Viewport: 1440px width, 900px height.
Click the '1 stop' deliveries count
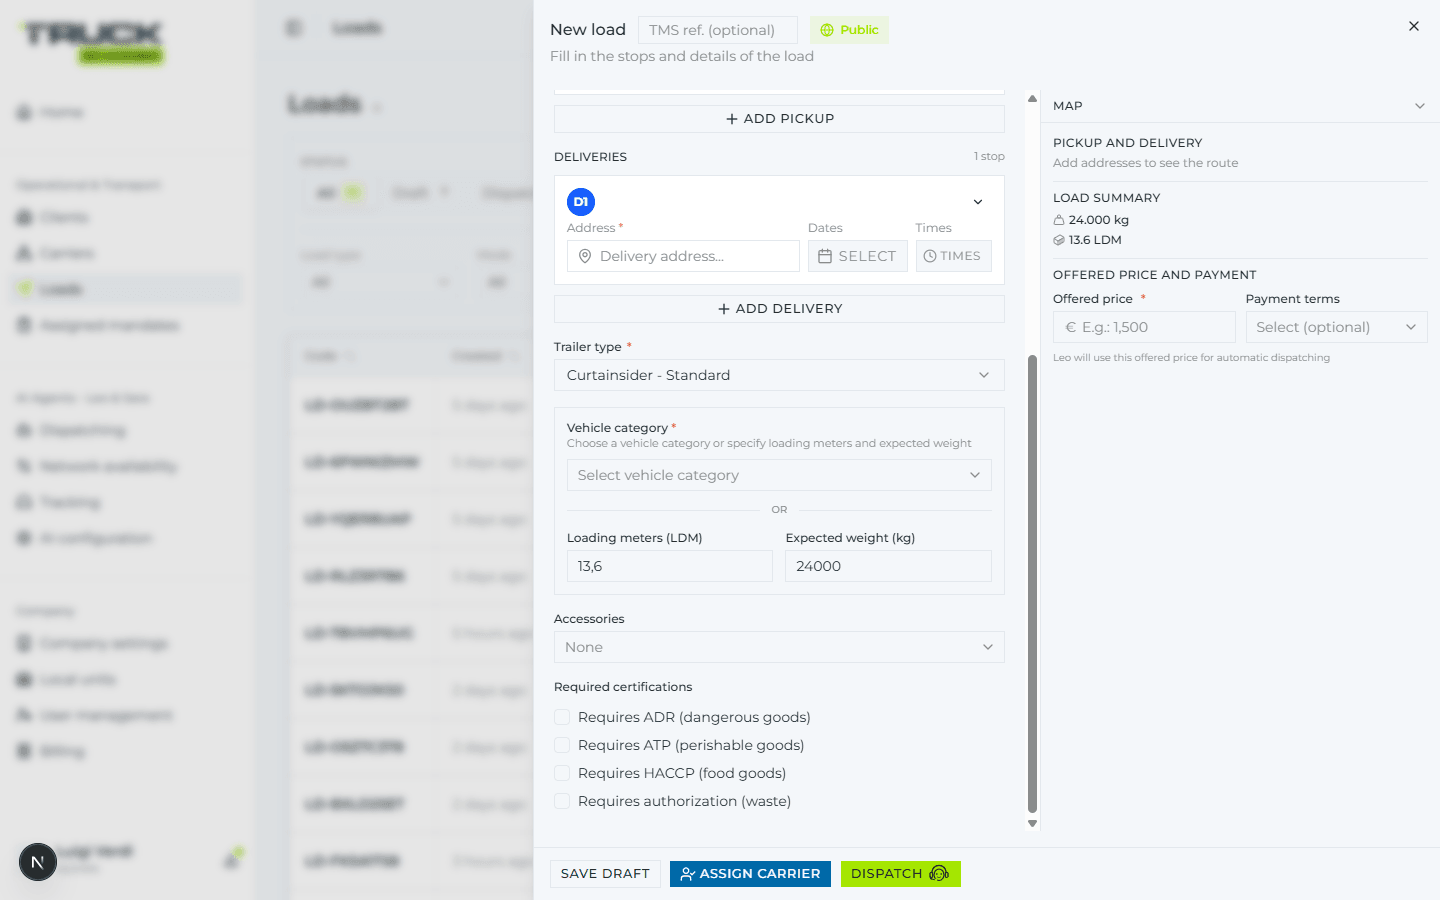click(x=989, y=157)
